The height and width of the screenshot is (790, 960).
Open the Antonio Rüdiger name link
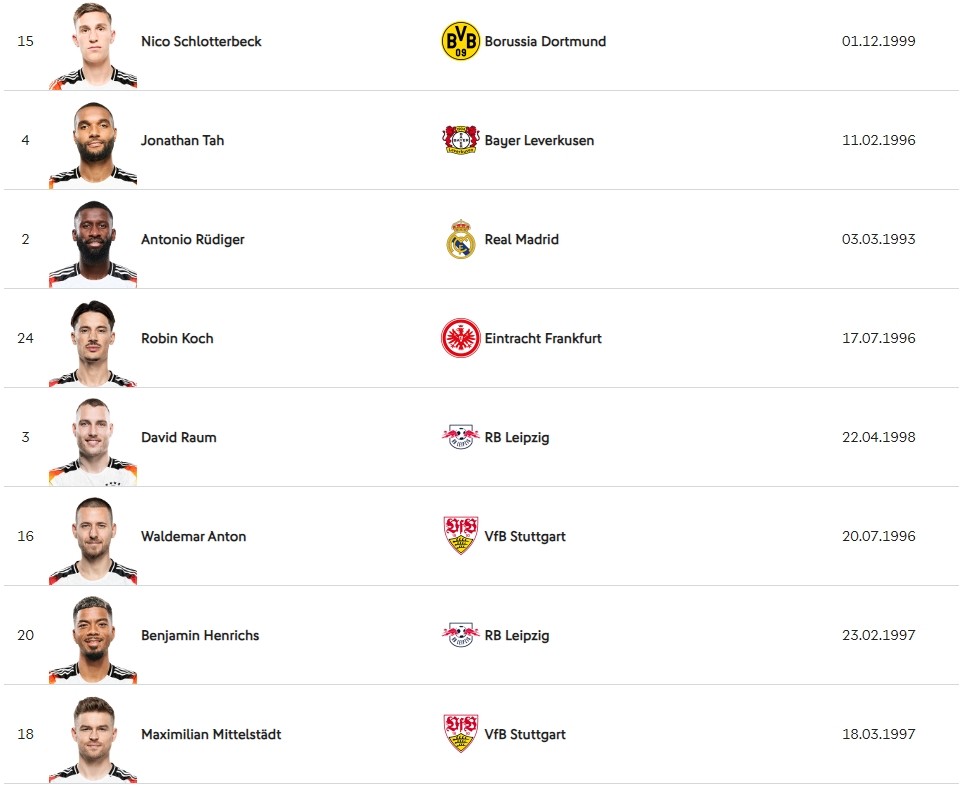pos(193,239)
